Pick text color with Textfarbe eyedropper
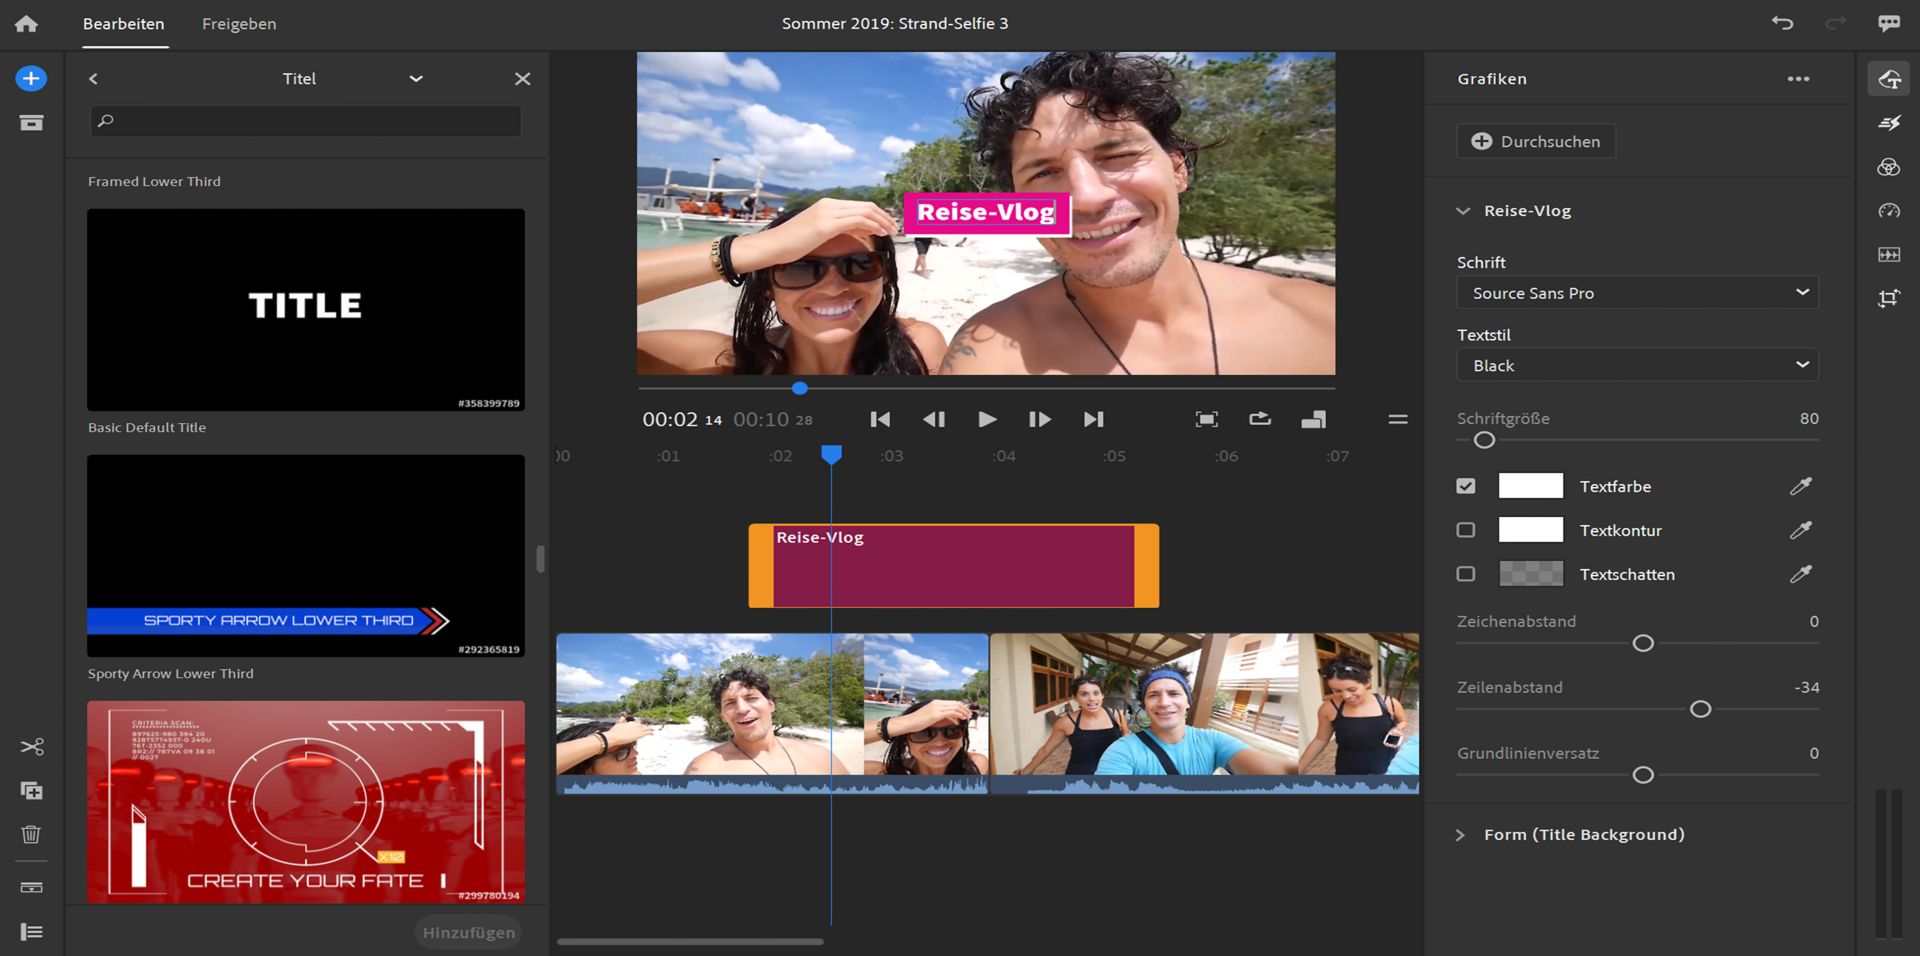1920x956 pixels. tap(1800, 487)
